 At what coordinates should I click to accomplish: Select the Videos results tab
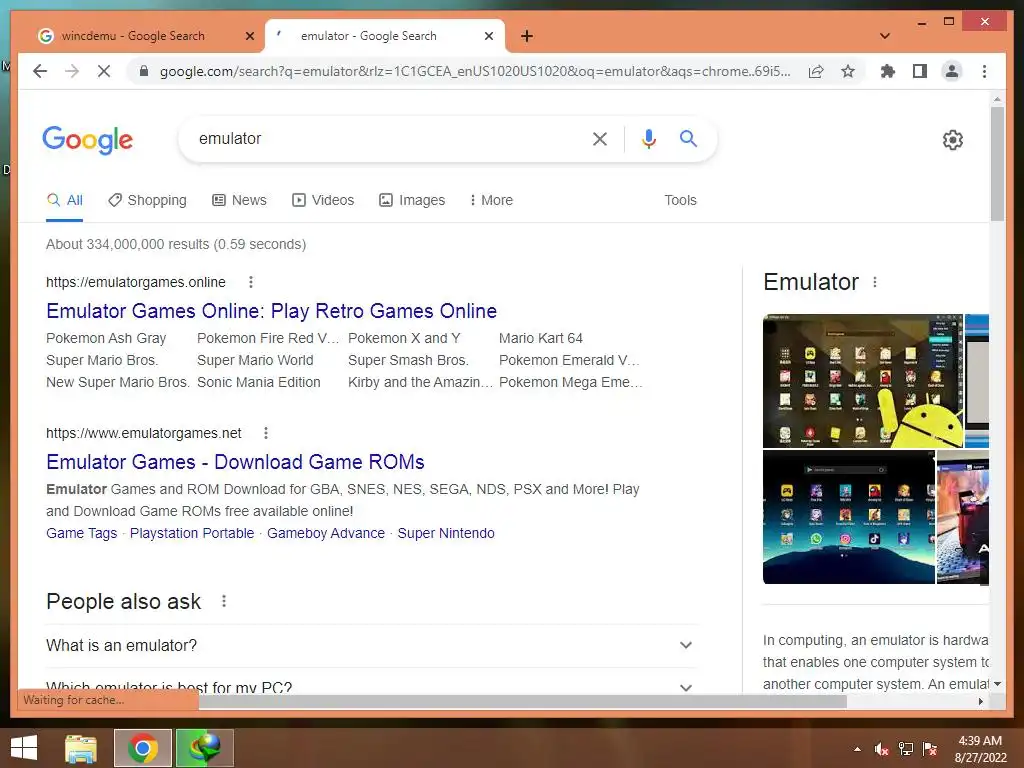pos(323,200)
